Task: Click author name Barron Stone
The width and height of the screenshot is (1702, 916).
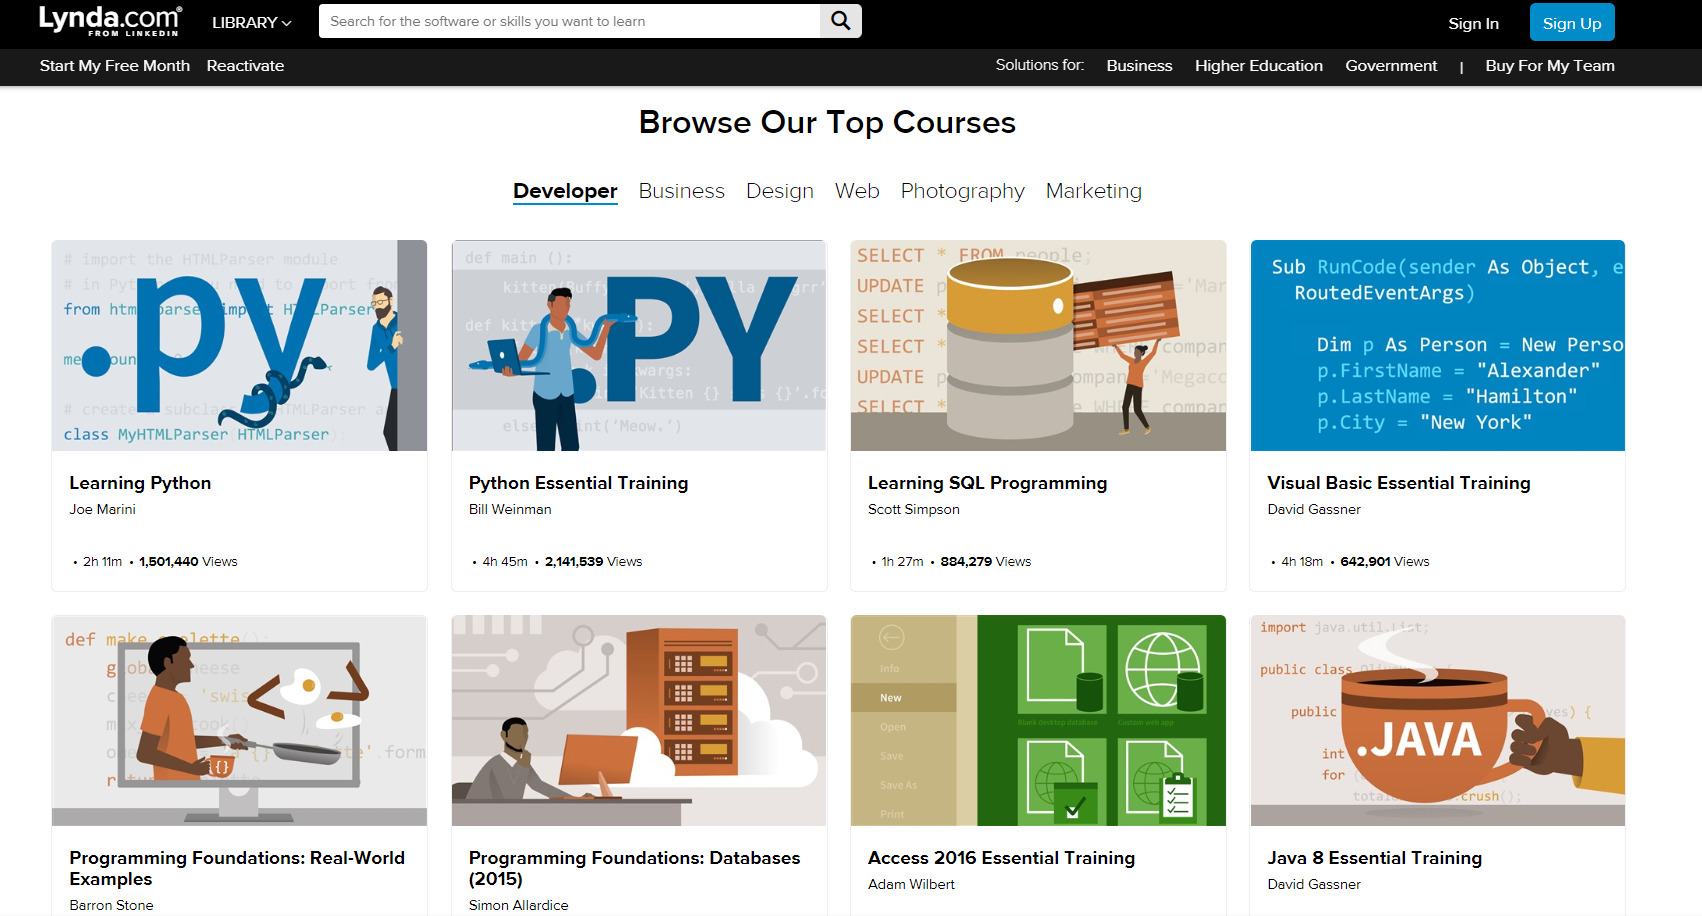Action: [111, 905]
